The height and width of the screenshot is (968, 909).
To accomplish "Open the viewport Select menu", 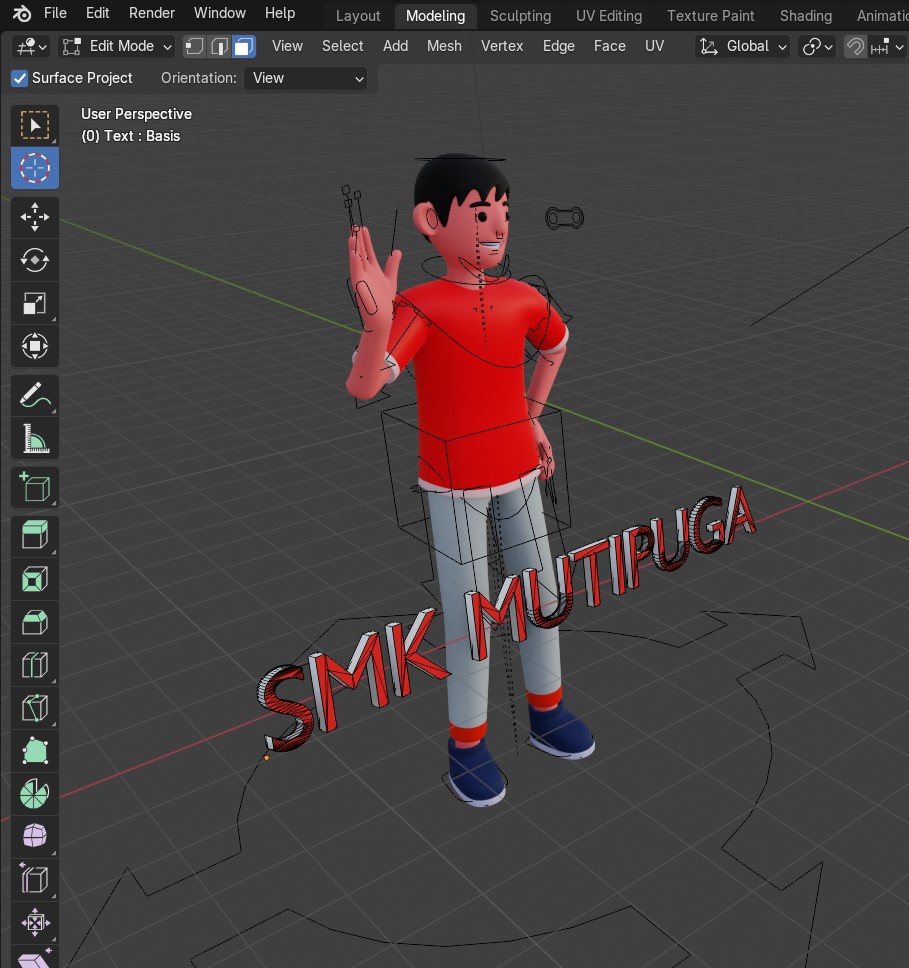I will click(x=342, y=46).
